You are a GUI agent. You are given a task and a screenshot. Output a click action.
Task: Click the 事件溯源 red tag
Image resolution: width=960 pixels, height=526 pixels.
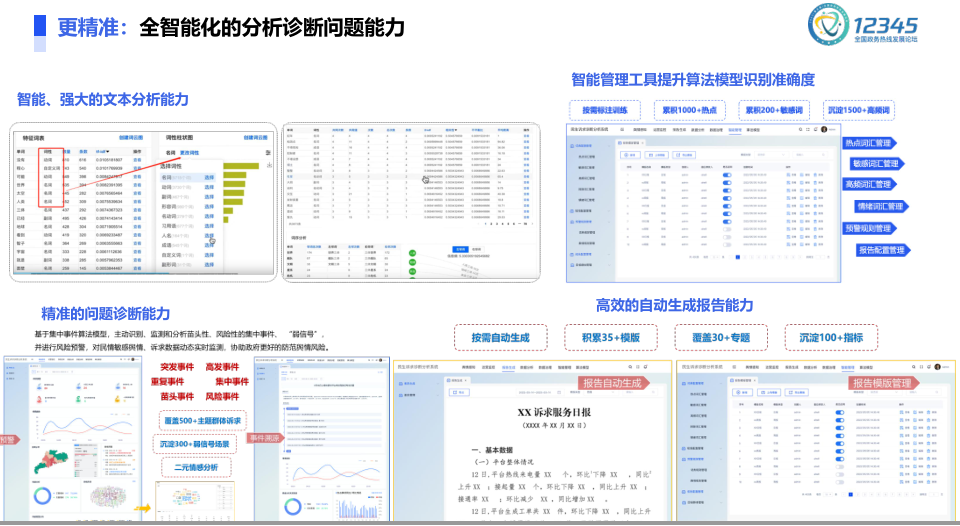point(264,438)
